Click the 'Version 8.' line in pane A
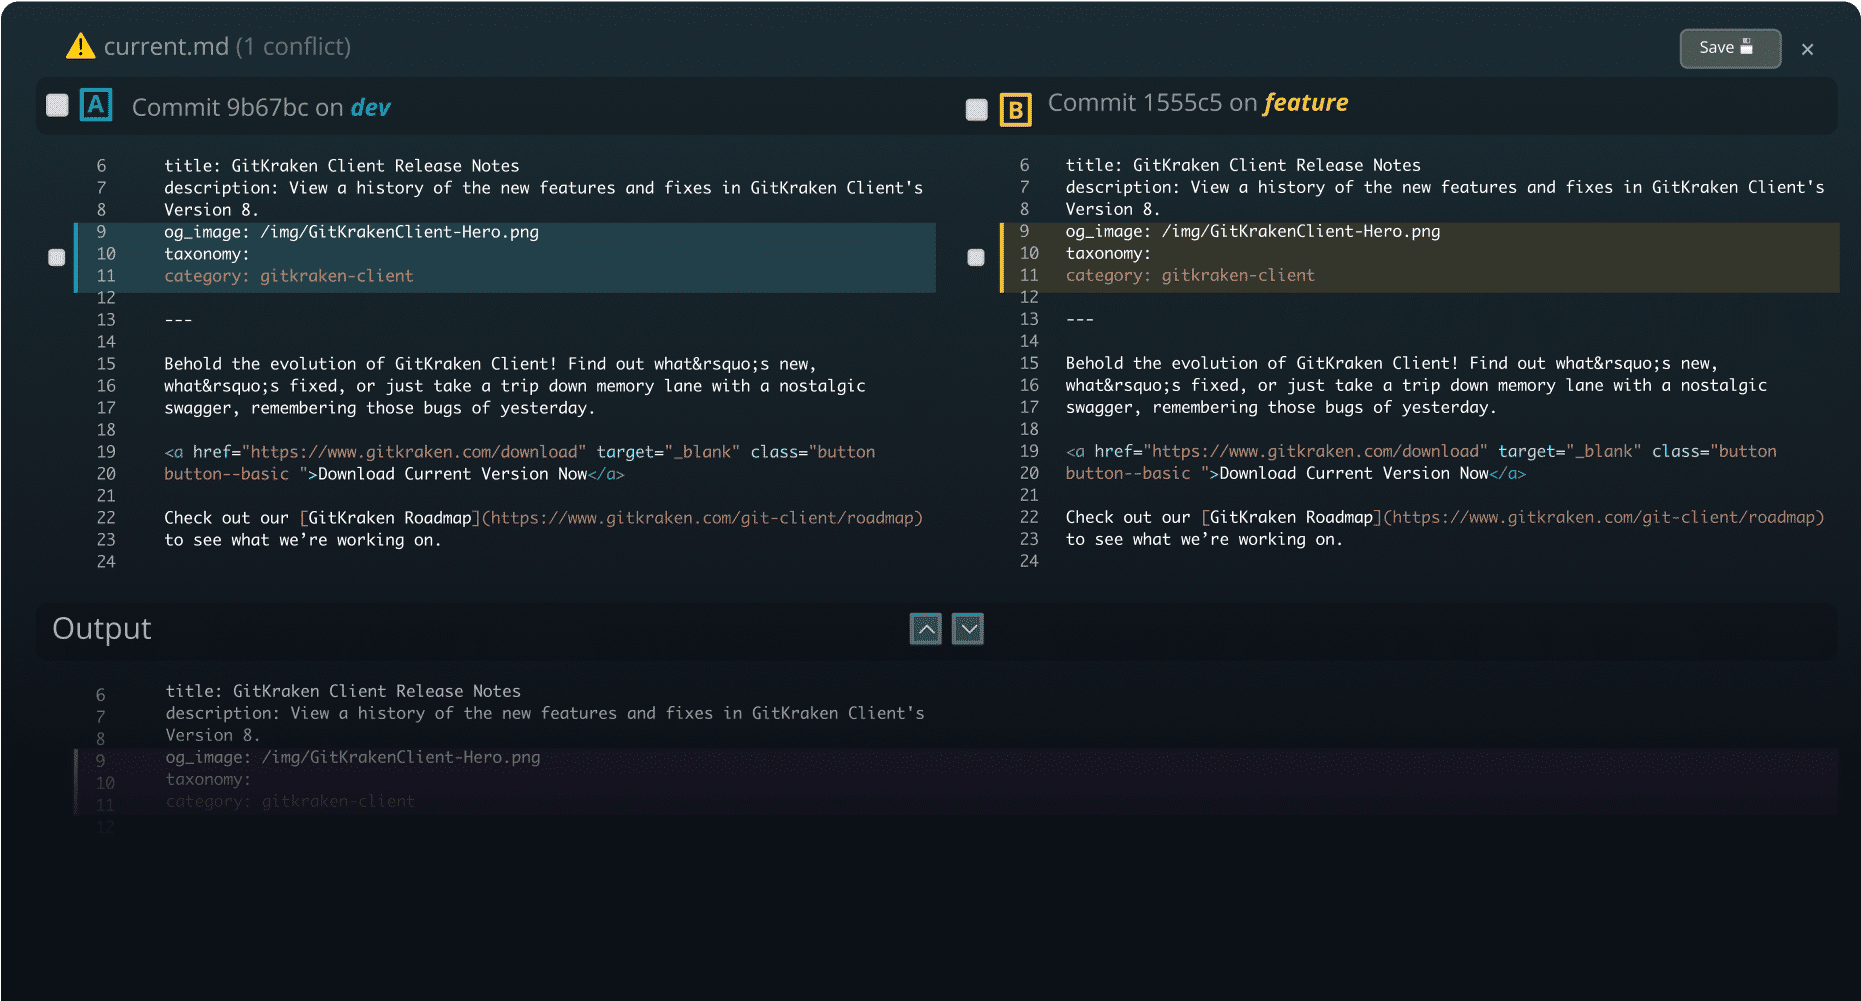 [x=211, y=210]
